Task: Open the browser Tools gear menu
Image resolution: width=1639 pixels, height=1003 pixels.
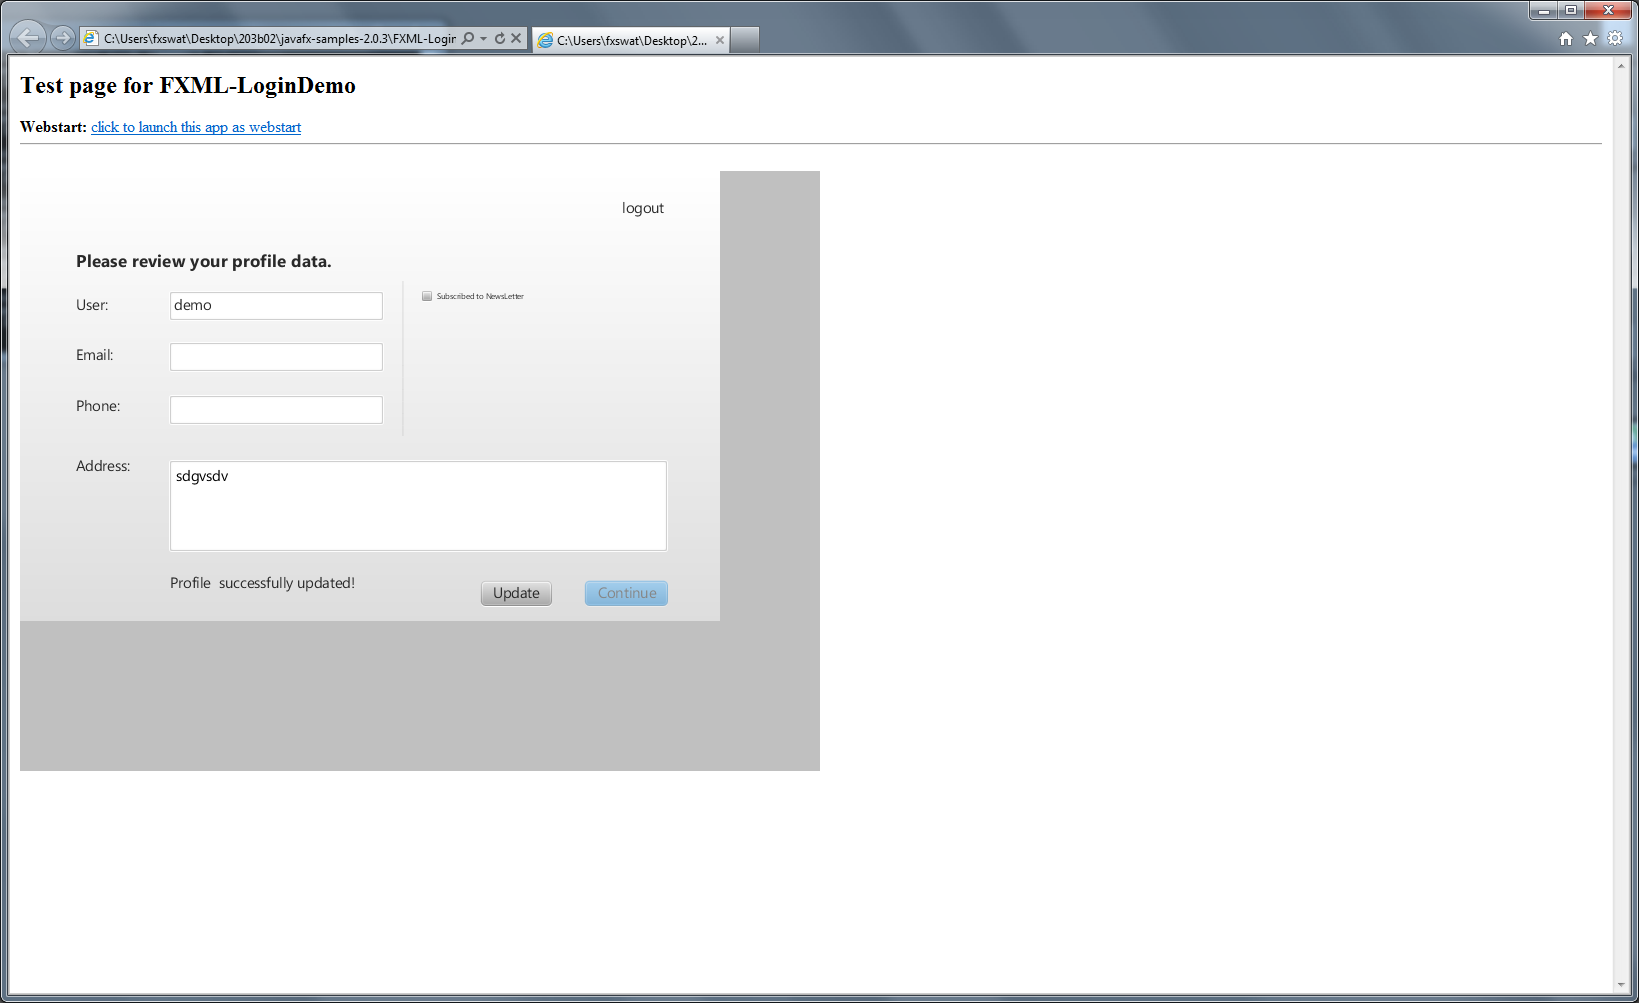Action: click(1615, 39)
